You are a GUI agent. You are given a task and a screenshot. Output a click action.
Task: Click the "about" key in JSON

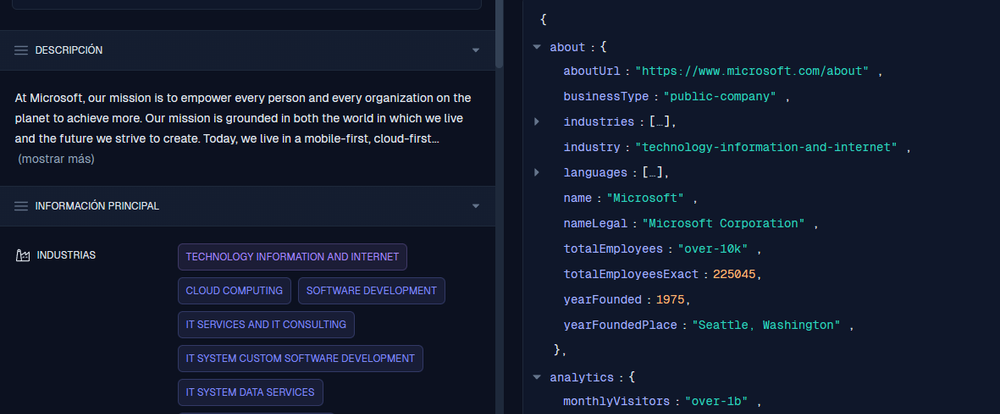click(567, 47)
